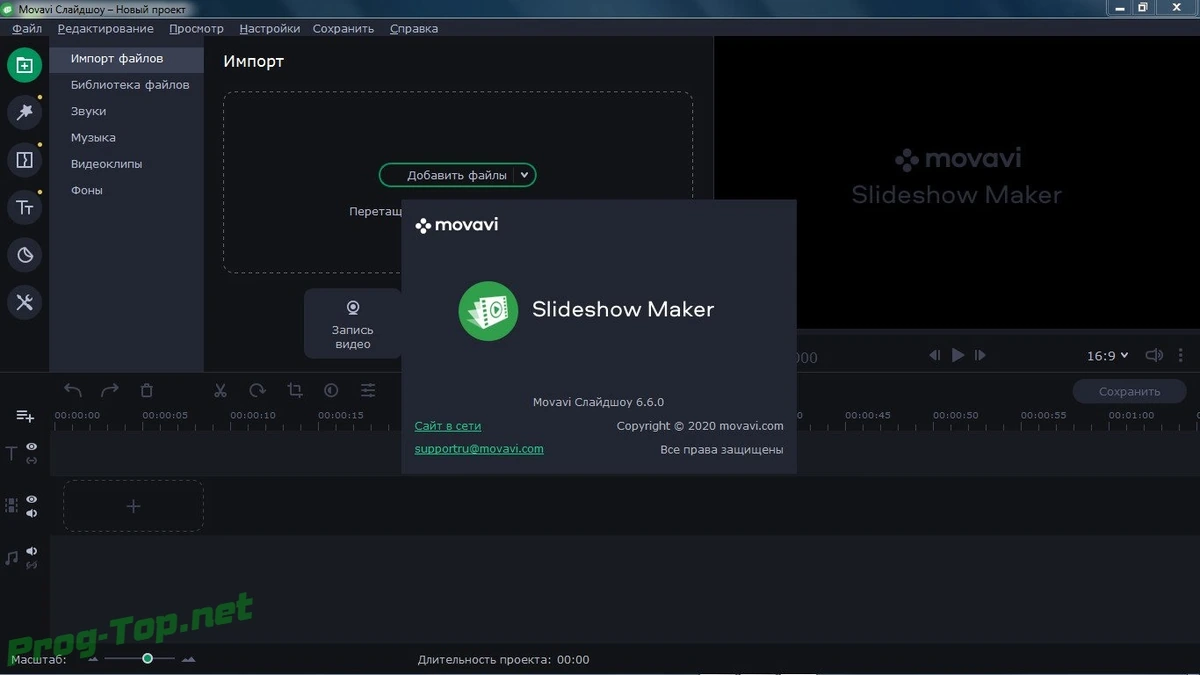Click the title track T icon
Viewport: 1200px width, 675px height.
coord(12,454)
